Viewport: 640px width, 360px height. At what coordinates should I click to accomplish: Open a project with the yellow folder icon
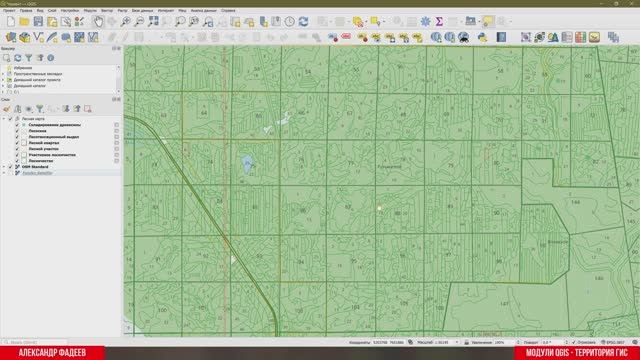tap(24, 22)
